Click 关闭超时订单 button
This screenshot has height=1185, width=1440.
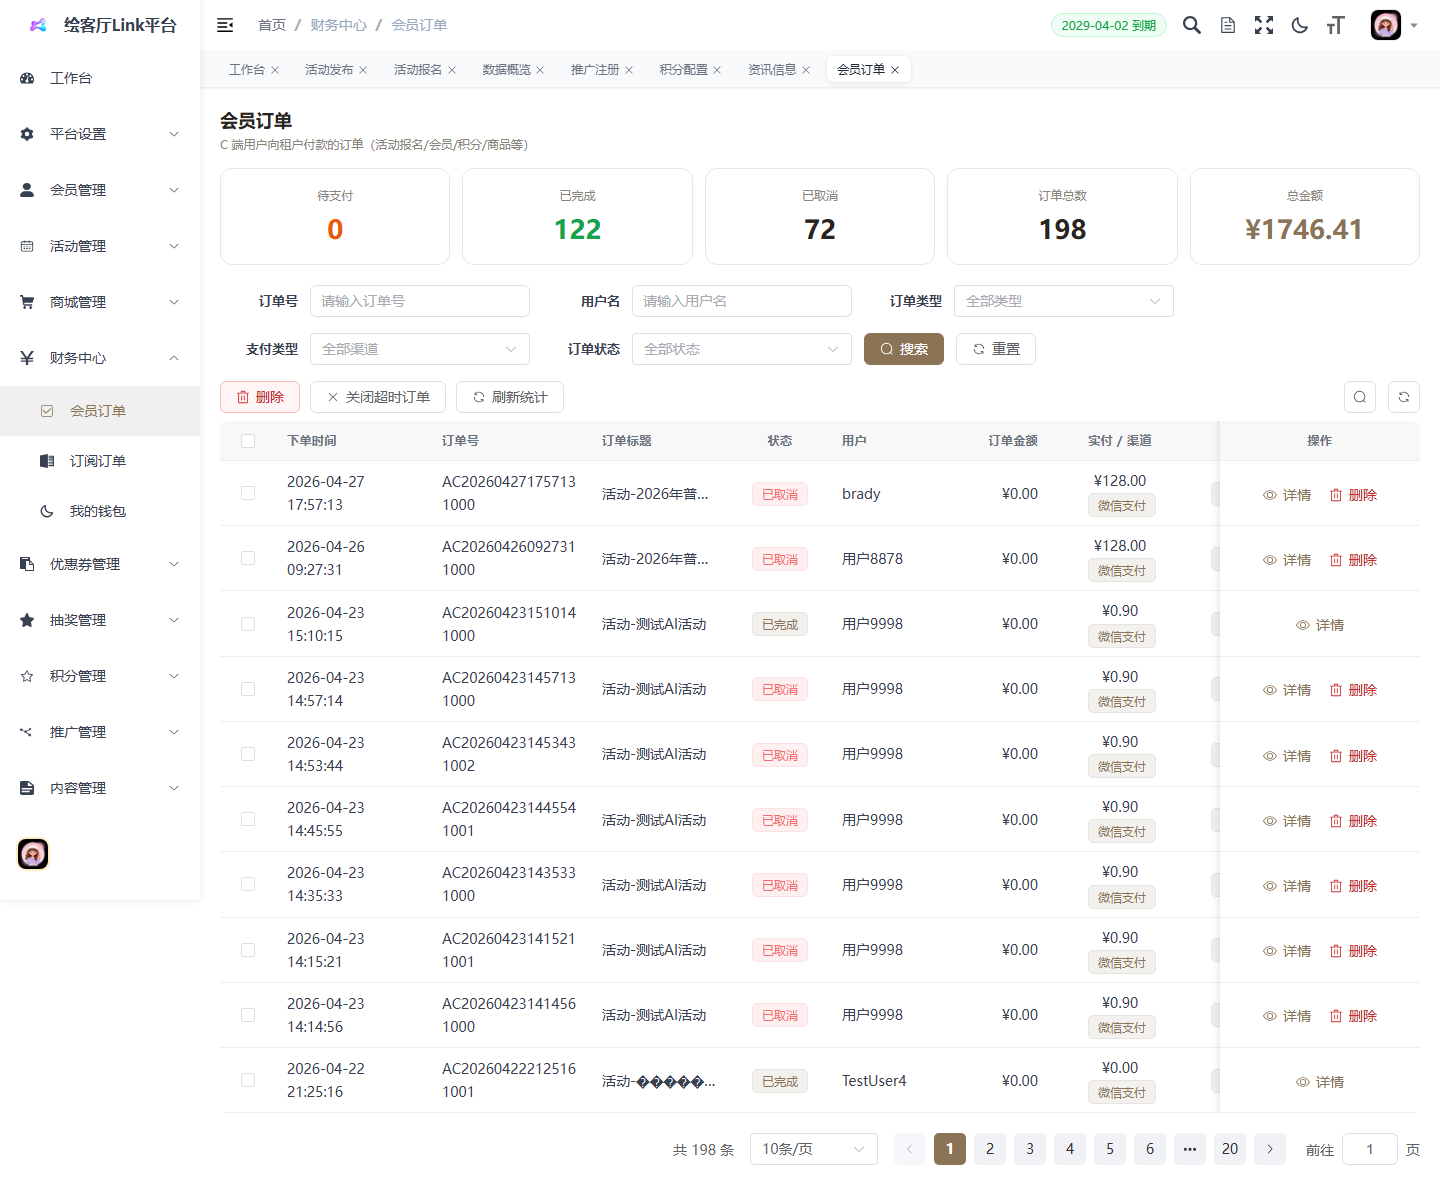tap(378, 397)
